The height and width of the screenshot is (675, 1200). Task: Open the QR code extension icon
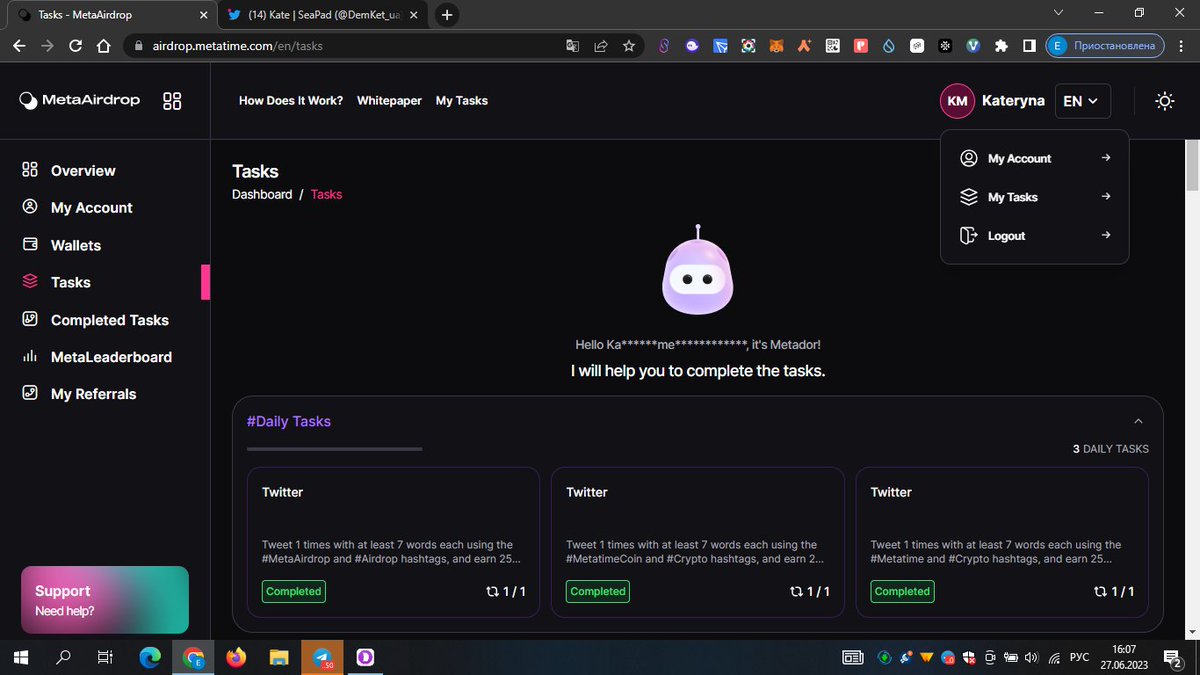click(x=832, y=46)
